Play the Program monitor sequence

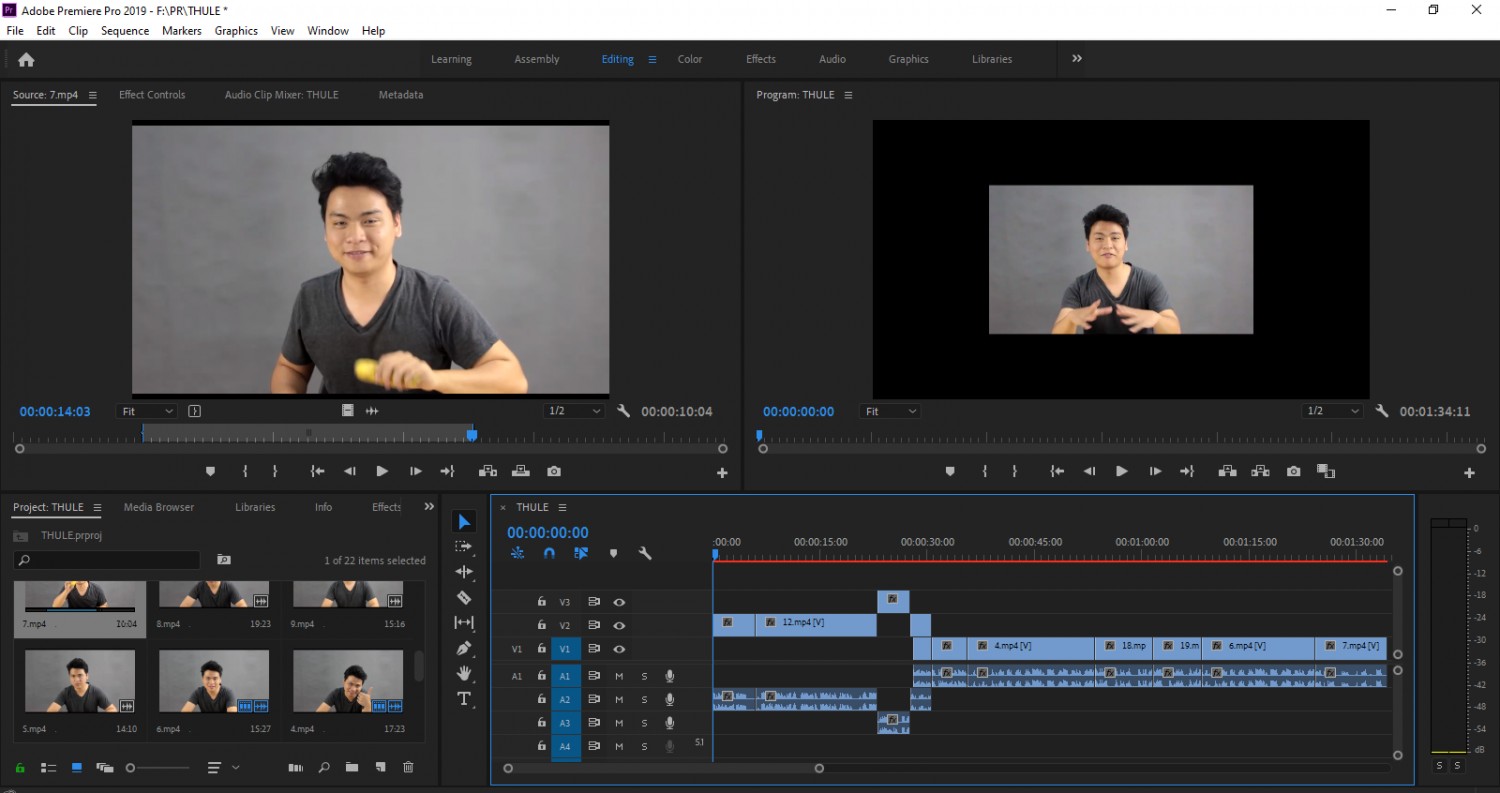click(1122, 471)
